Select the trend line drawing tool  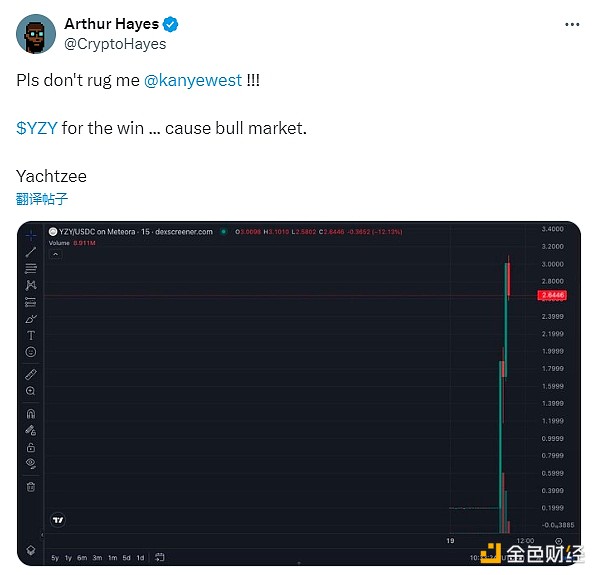pyautogui.click(x=31, y=252)
